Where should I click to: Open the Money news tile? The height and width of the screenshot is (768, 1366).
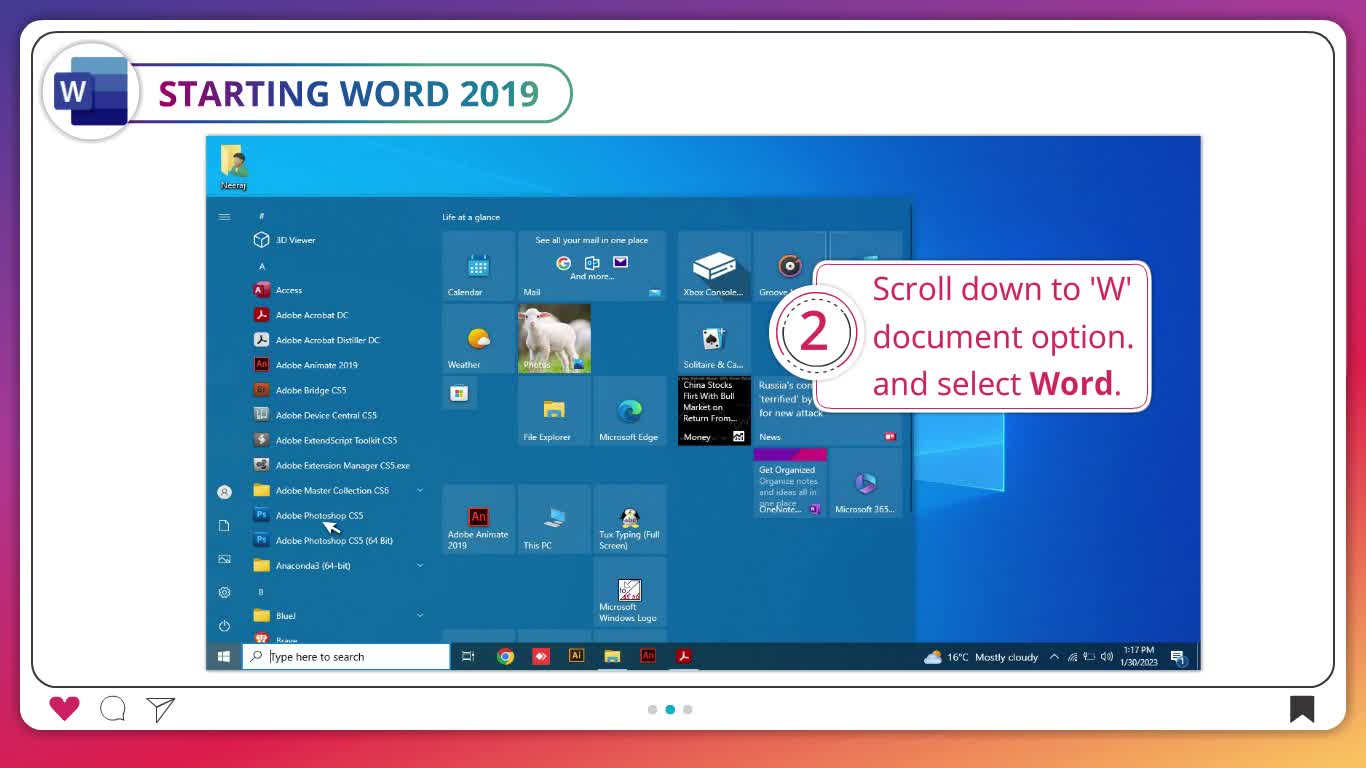click(714, 411)
